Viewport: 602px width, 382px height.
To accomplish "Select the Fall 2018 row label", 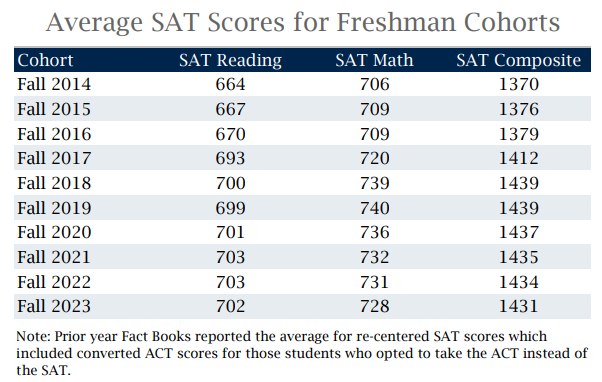I will 54,183.
